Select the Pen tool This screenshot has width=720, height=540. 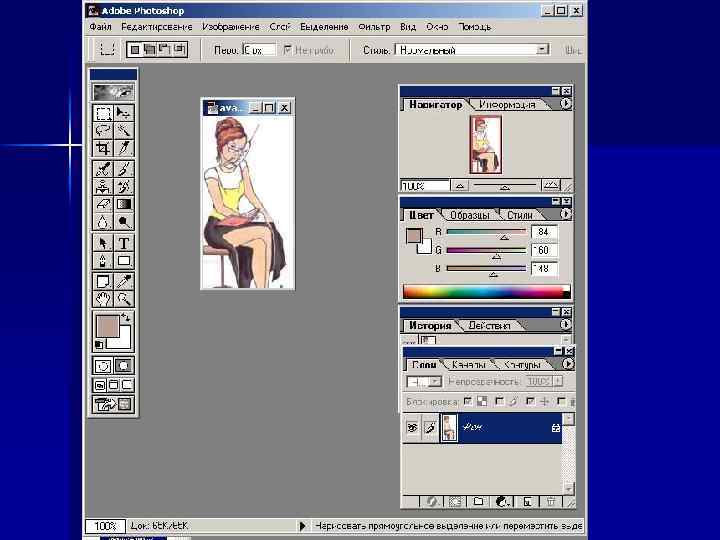(103, 261)
